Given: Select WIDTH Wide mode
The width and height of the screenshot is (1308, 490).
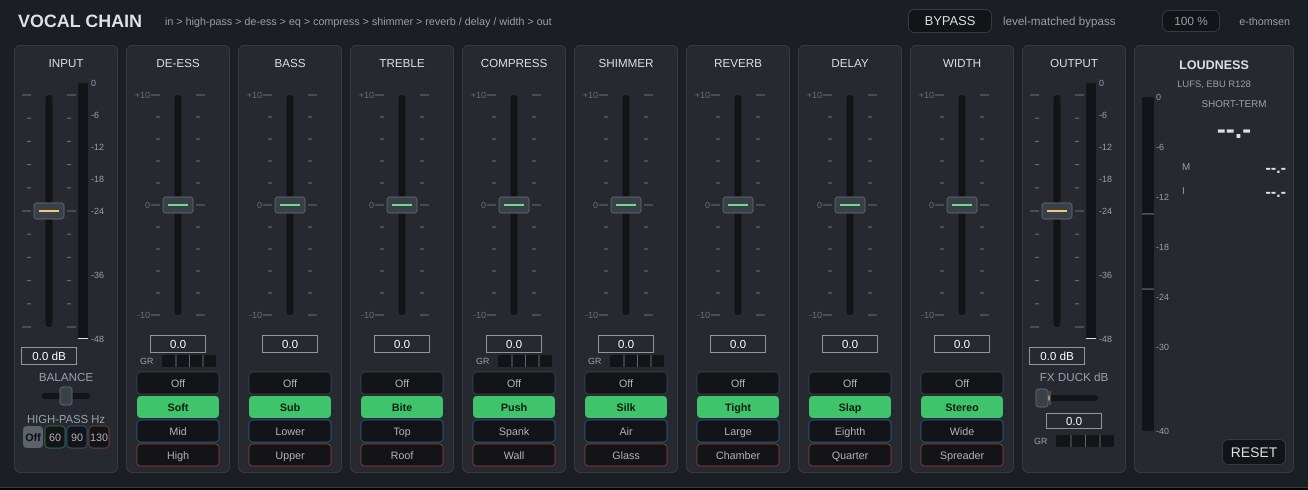Looking at the screenshot, I should (962, 431).
